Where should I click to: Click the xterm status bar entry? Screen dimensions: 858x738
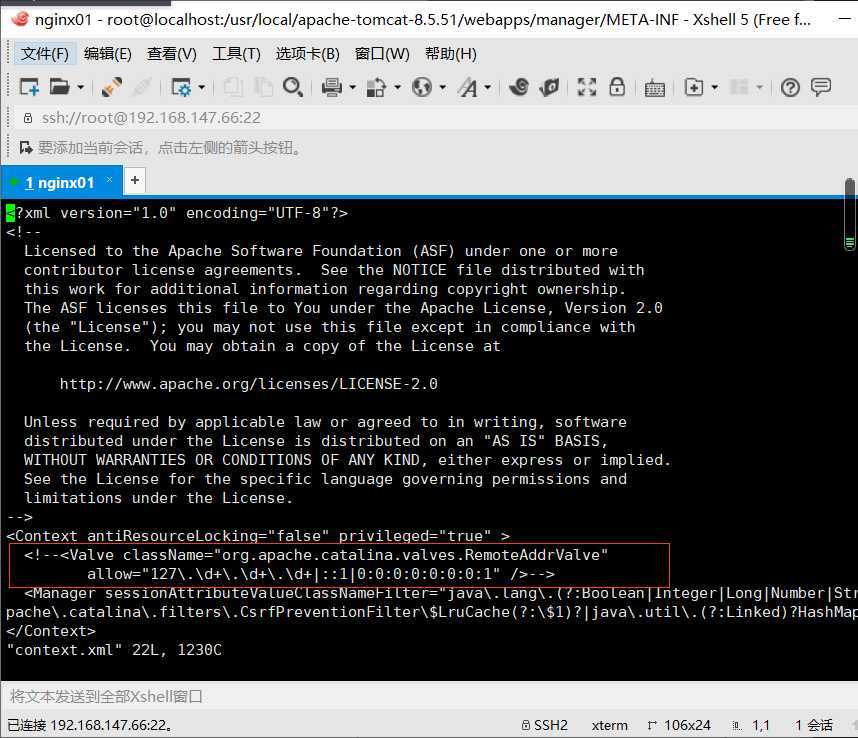(610, 725)
